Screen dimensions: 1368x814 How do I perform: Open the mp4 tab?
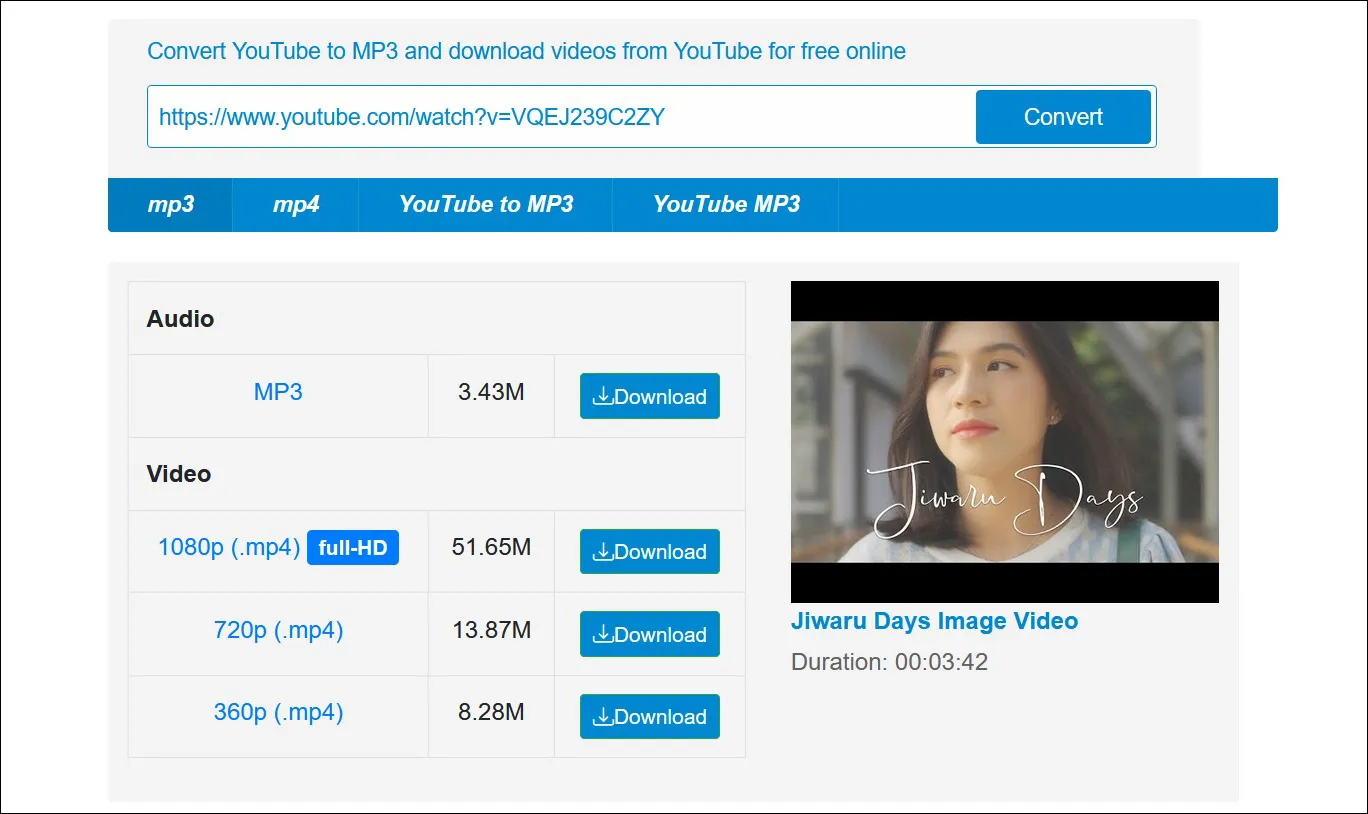tap(296, 204)
